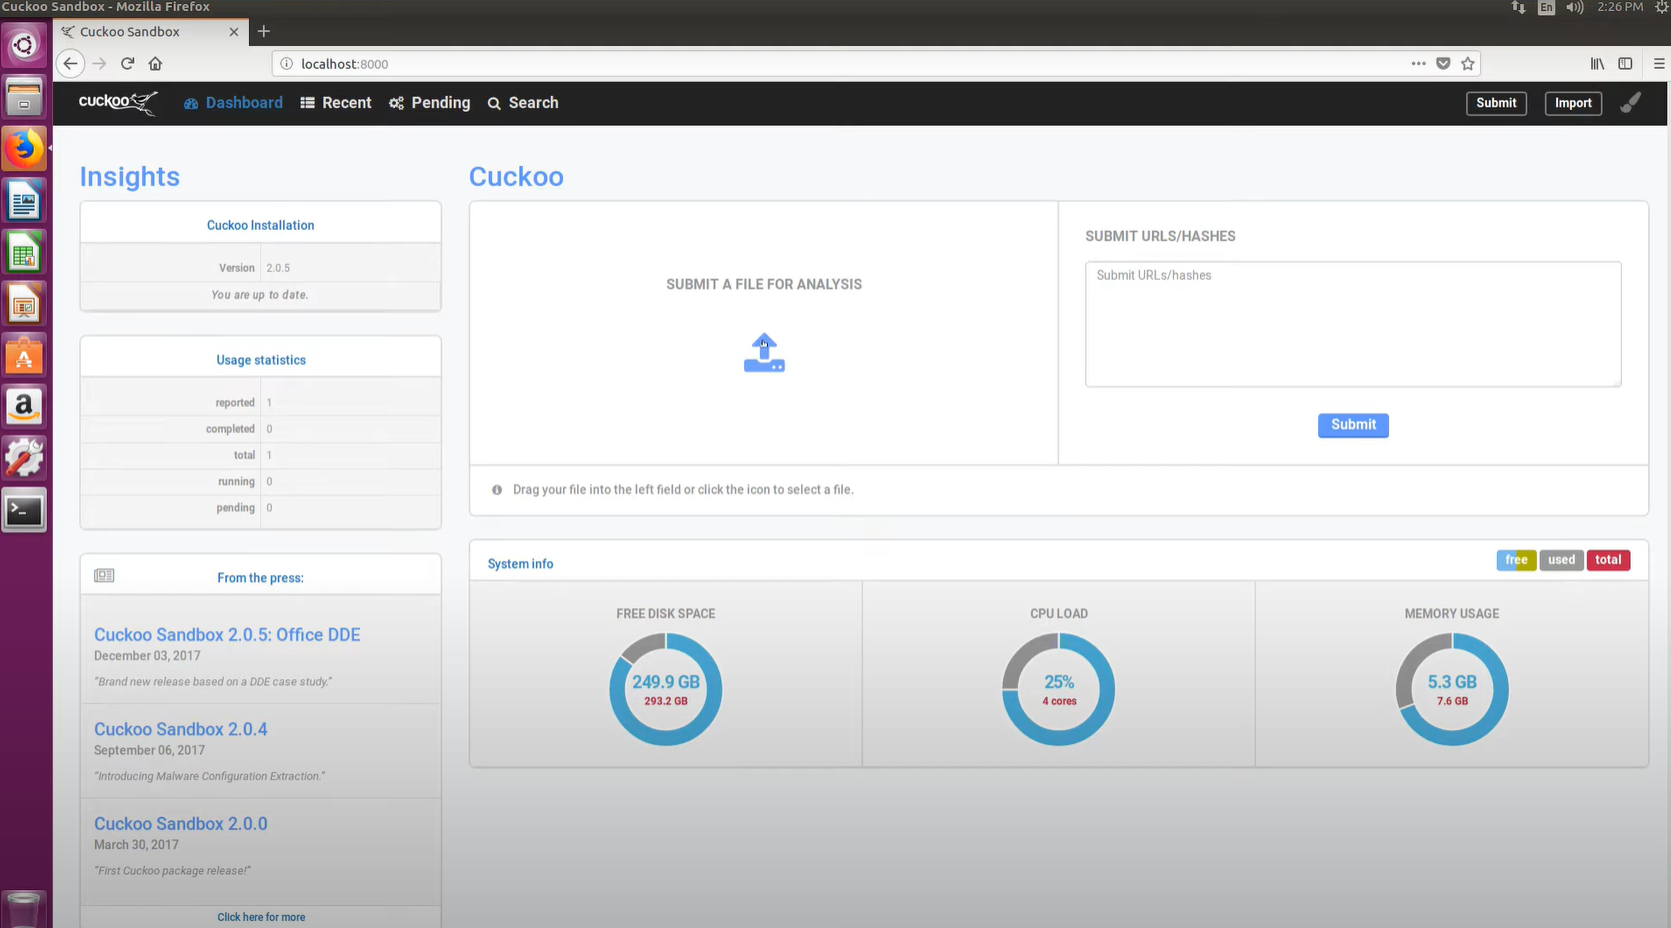The width and height of the screenshot is (1671, 928).
Task: Switch to the Recent page in the navbar
Action: tap(336, 102)
